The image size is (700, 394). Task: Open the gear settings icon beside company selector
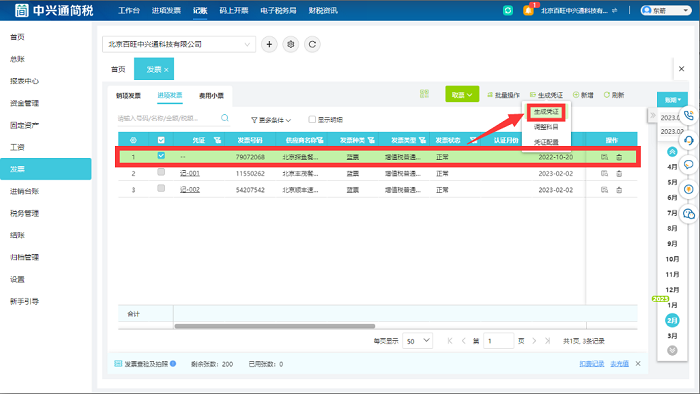291,44
